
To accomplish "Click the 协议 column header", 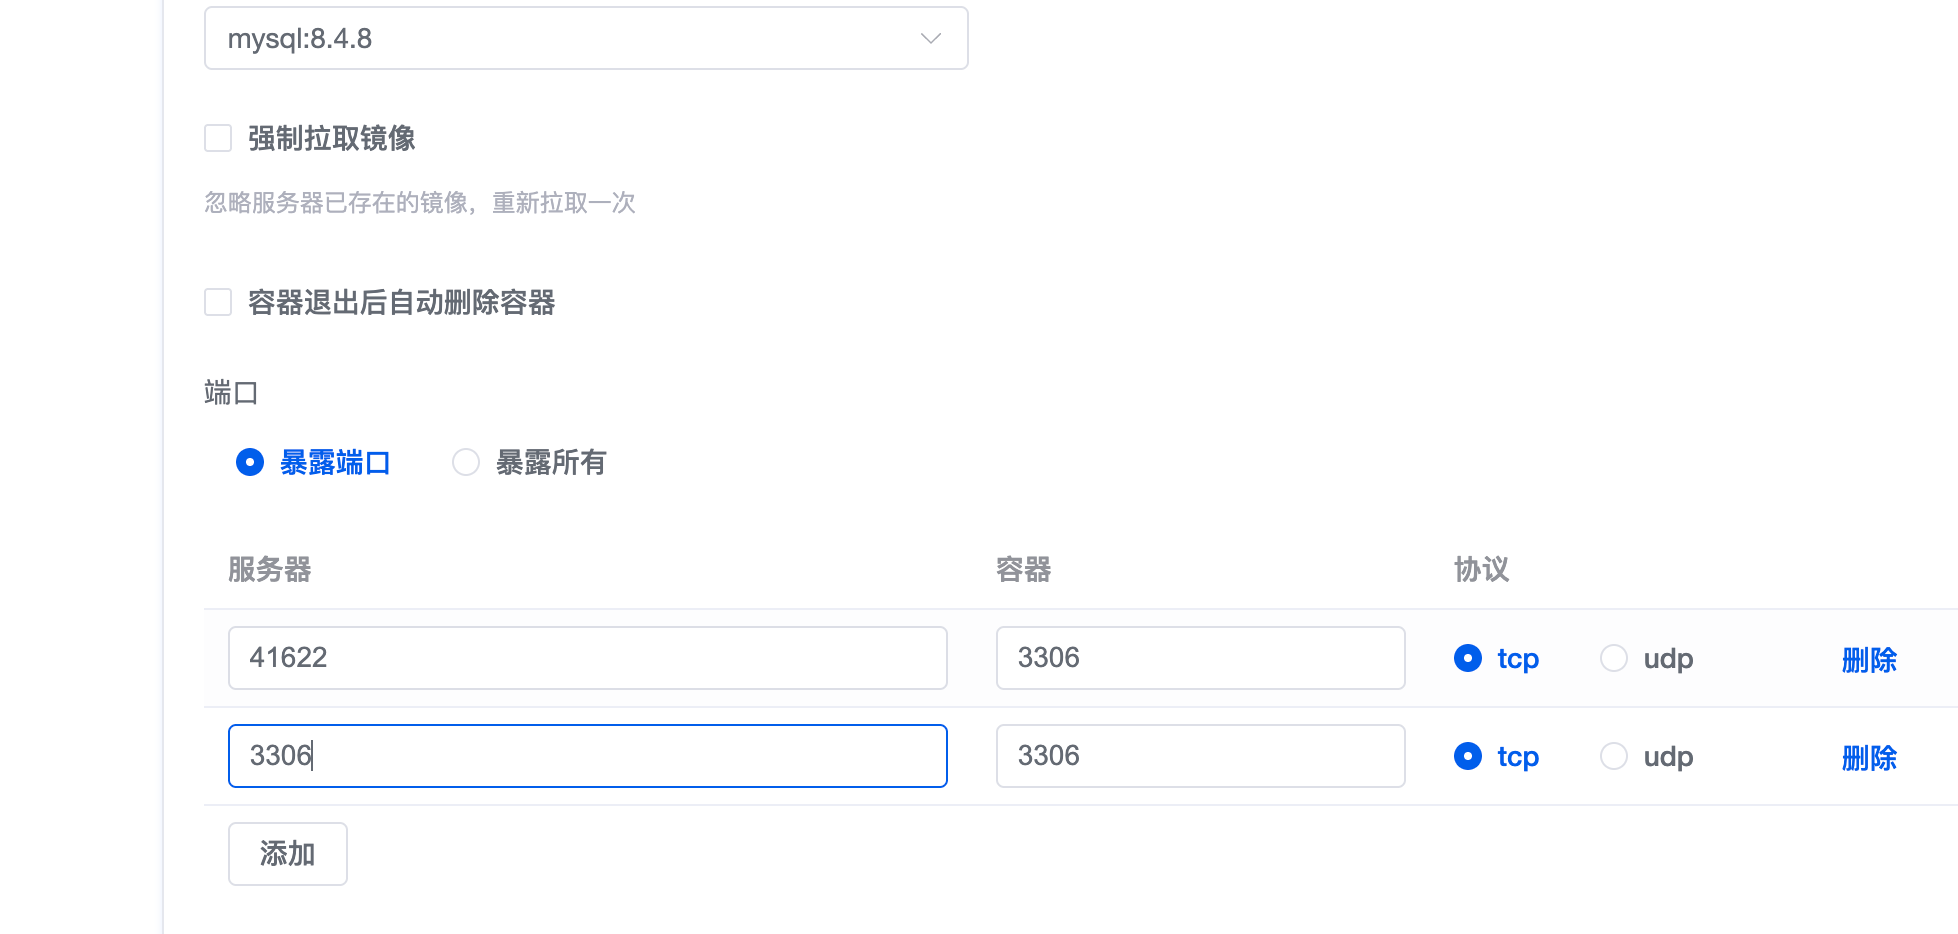I will click(1481, 570).
